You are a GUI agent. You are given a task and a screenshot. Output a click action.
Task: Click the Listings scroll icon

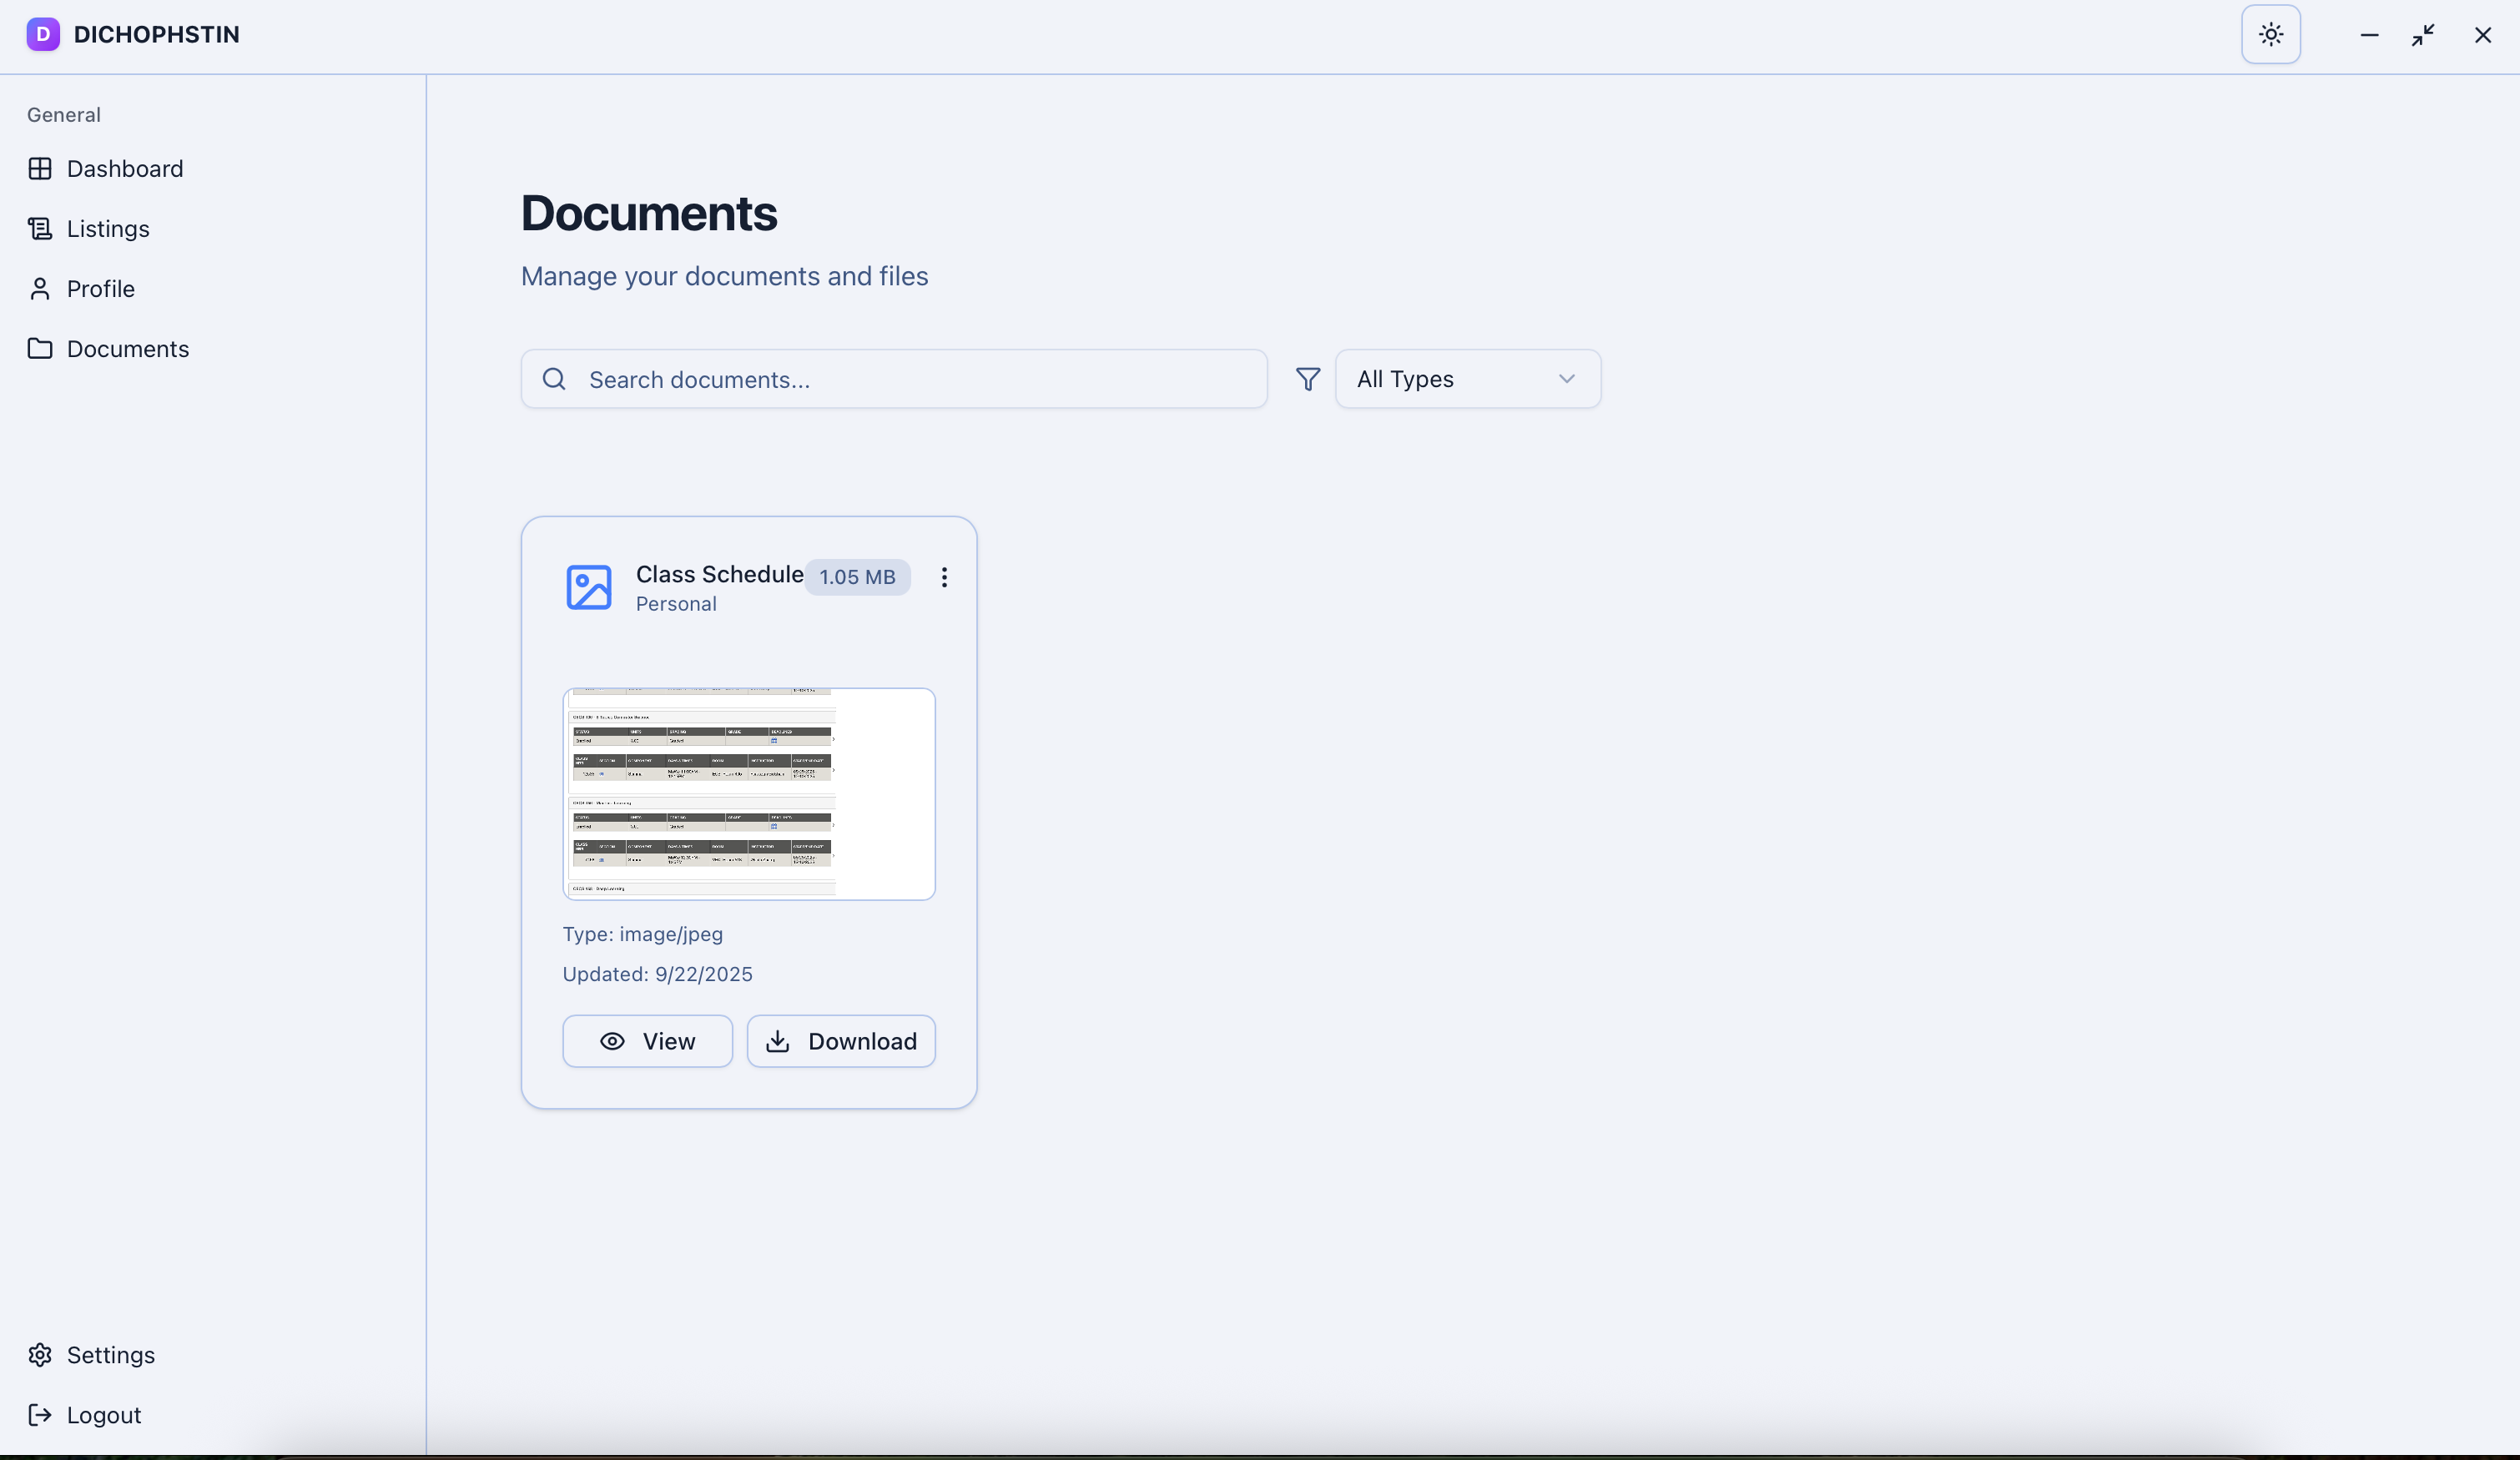click(x=40, y=229)
